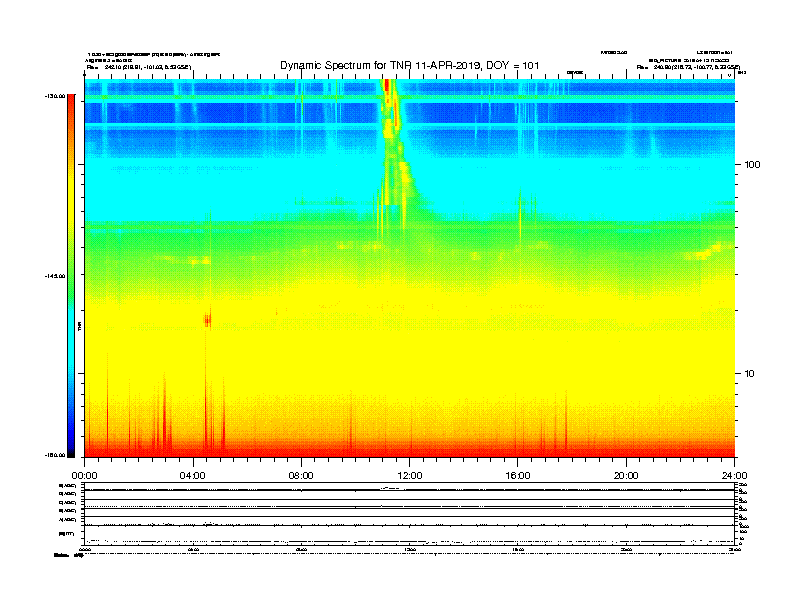Click the 10 frequency axis label

[x=750, y=374]
